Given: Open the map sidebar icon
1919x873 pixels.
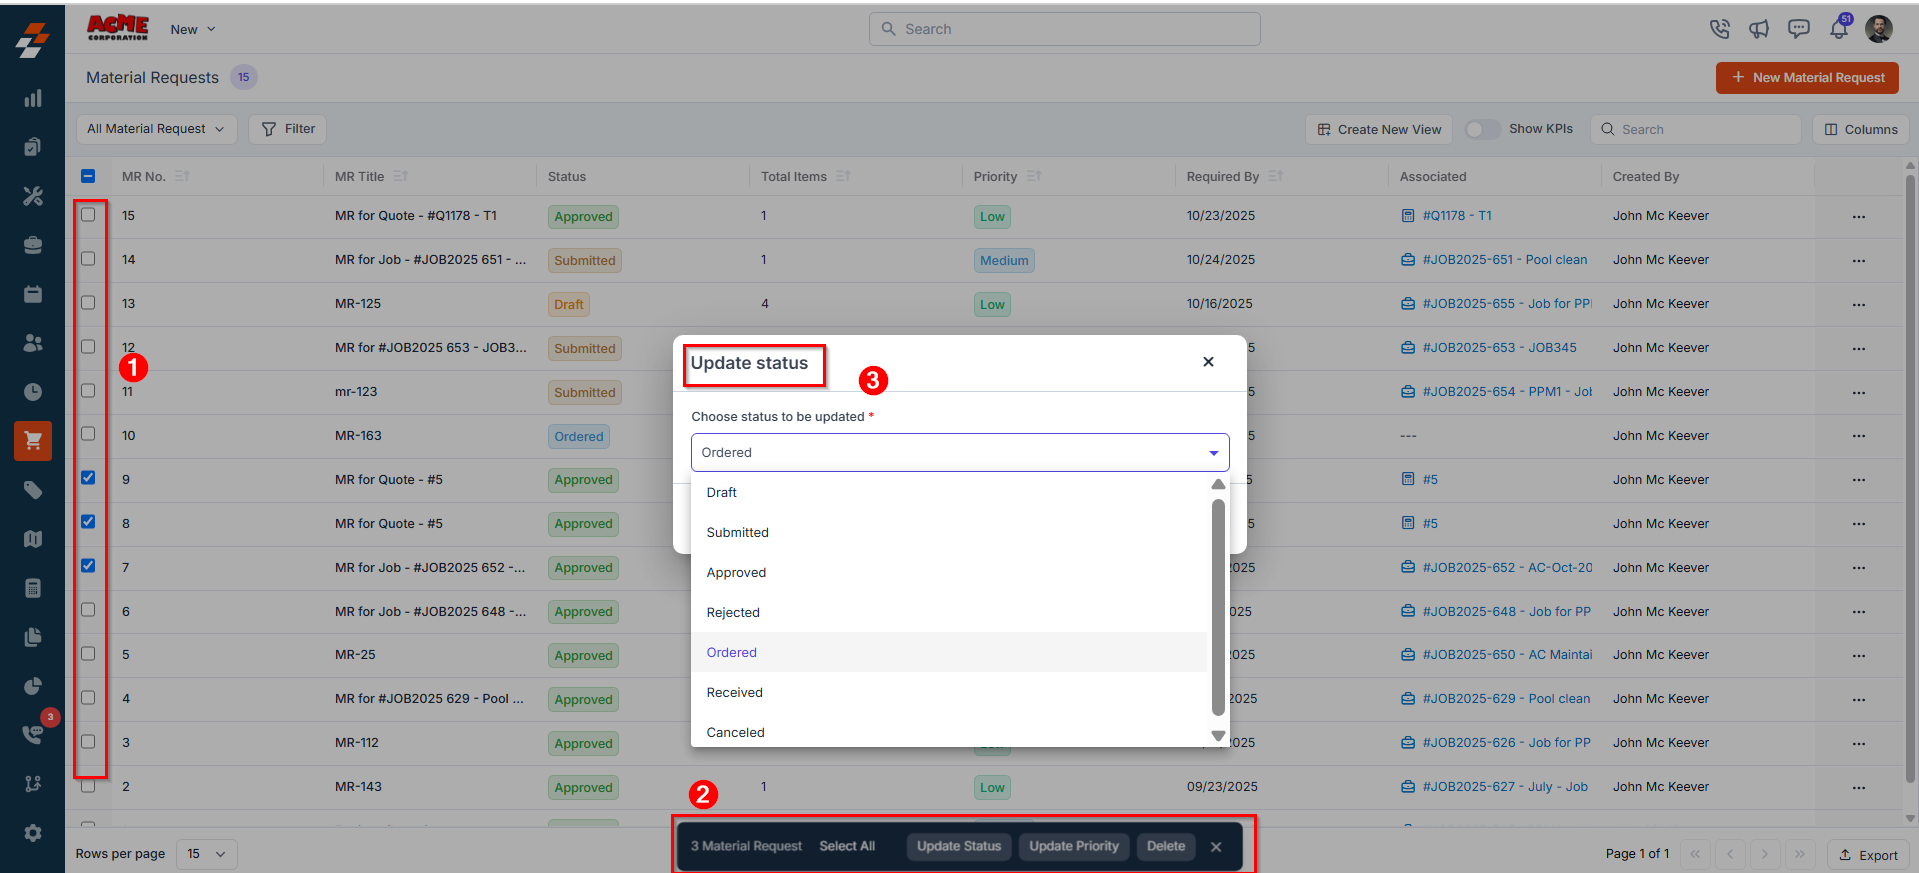Looking at the screenshot, I should [33, 539].
